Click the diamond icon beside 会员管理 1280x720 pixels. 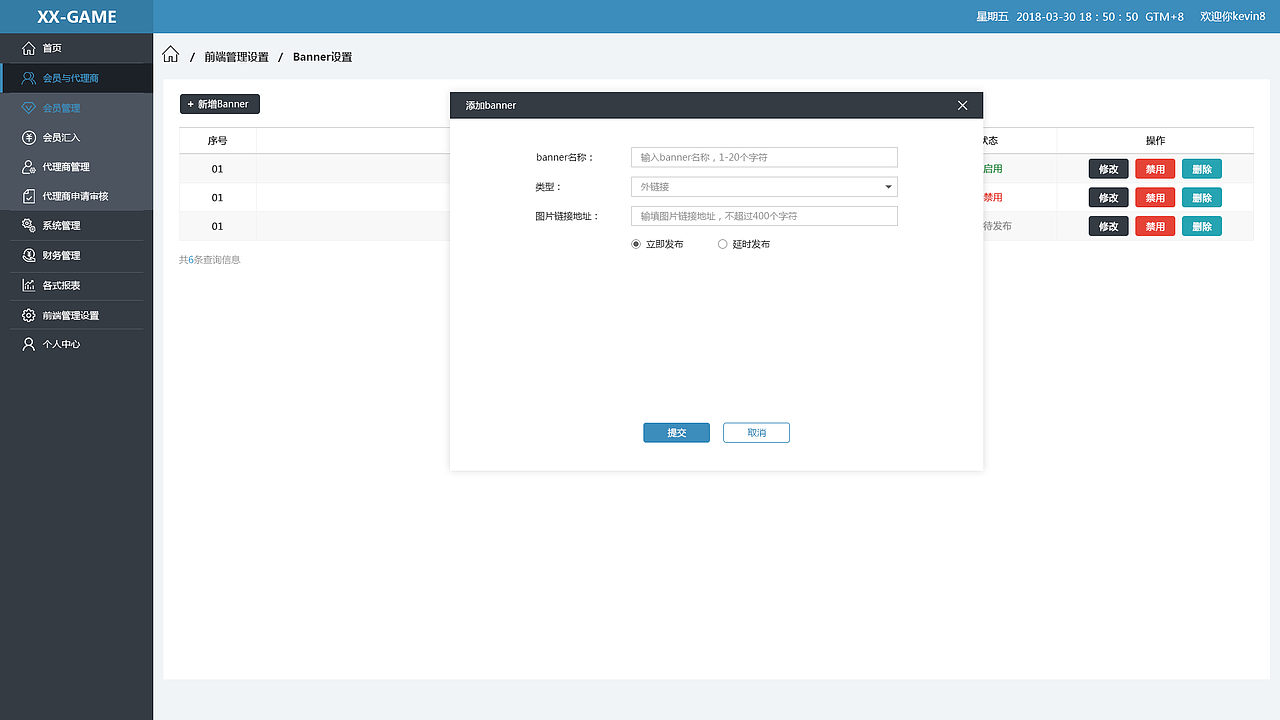(x=28, y=108)
